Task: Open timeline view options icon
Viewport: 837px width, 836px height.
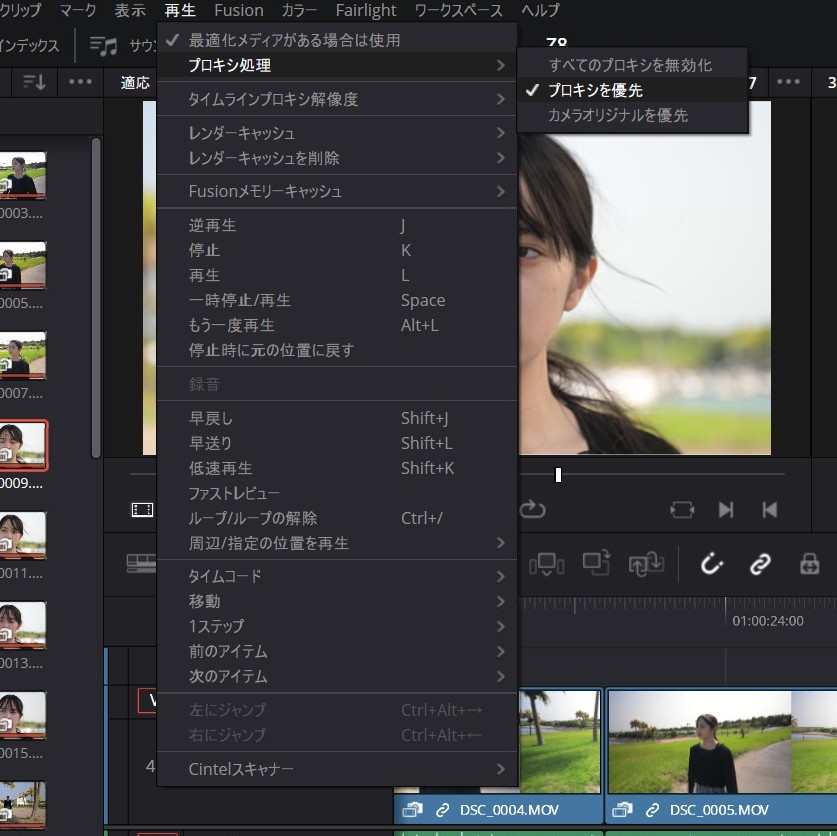Action: pos(141,564)
